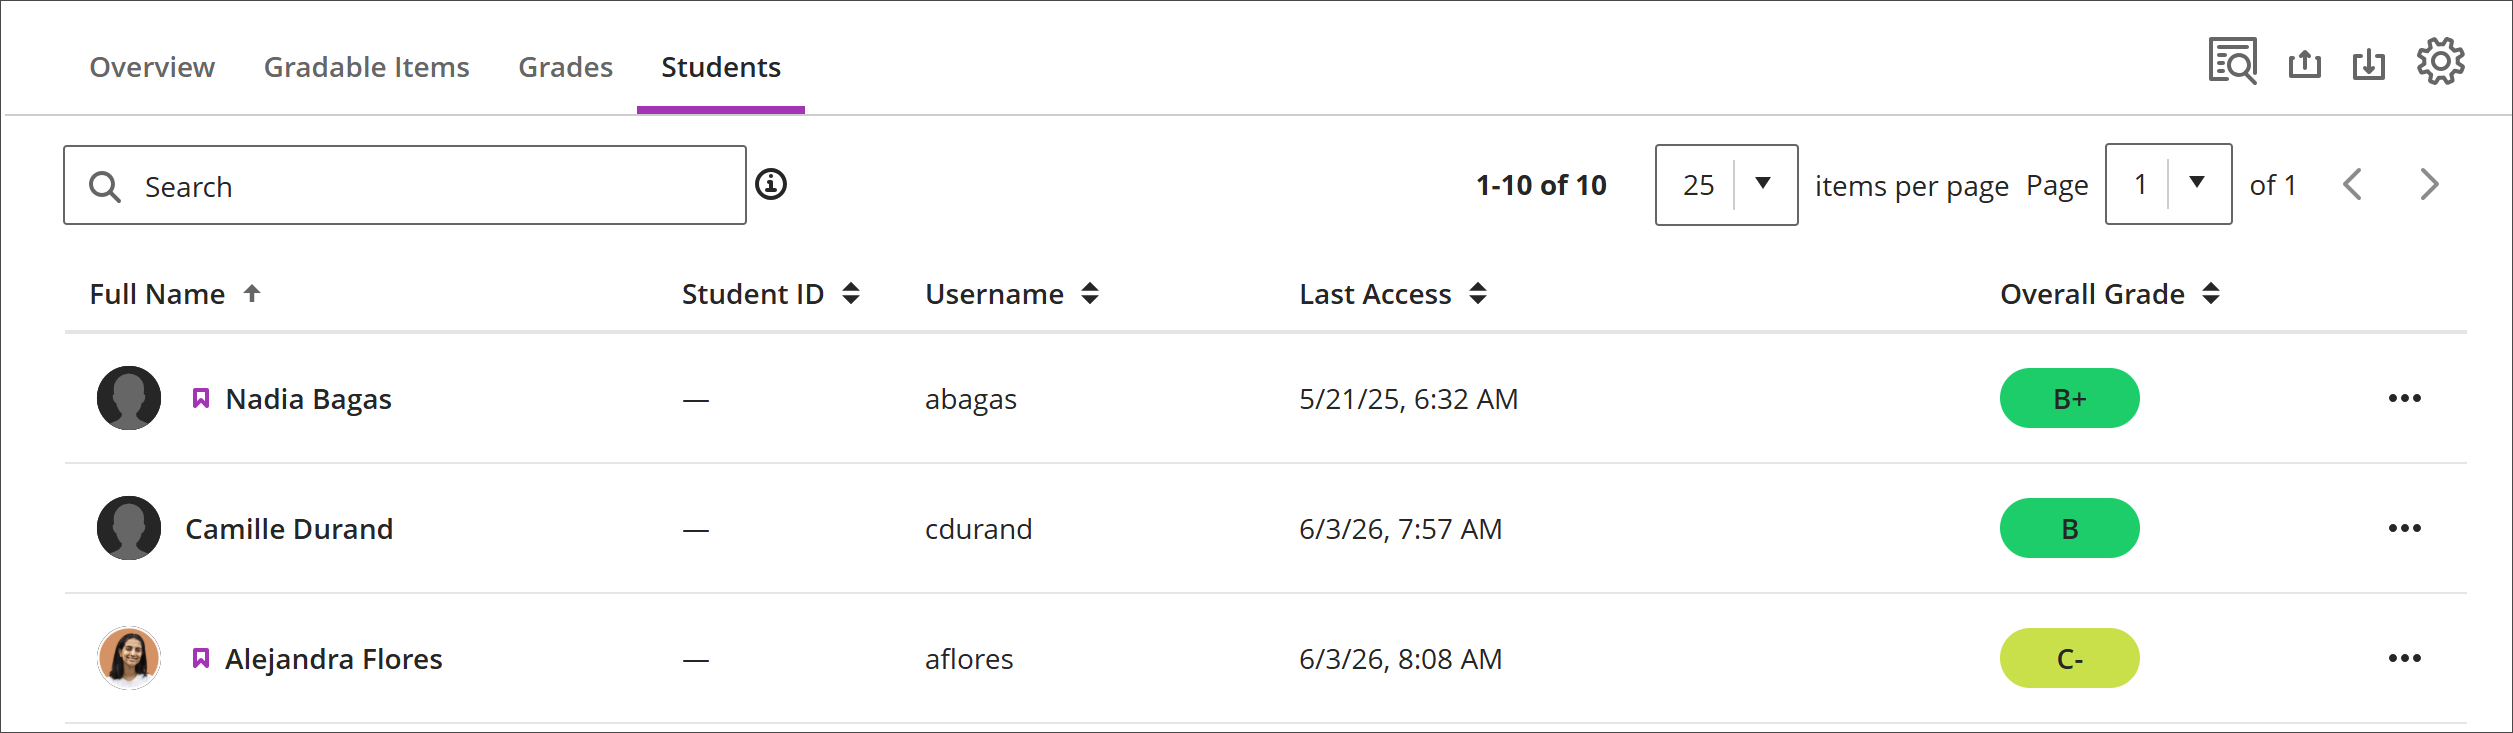Click the download gradebook icon
The height and width of the screenshot is (733, 2513).
[x=2369, y=64]
